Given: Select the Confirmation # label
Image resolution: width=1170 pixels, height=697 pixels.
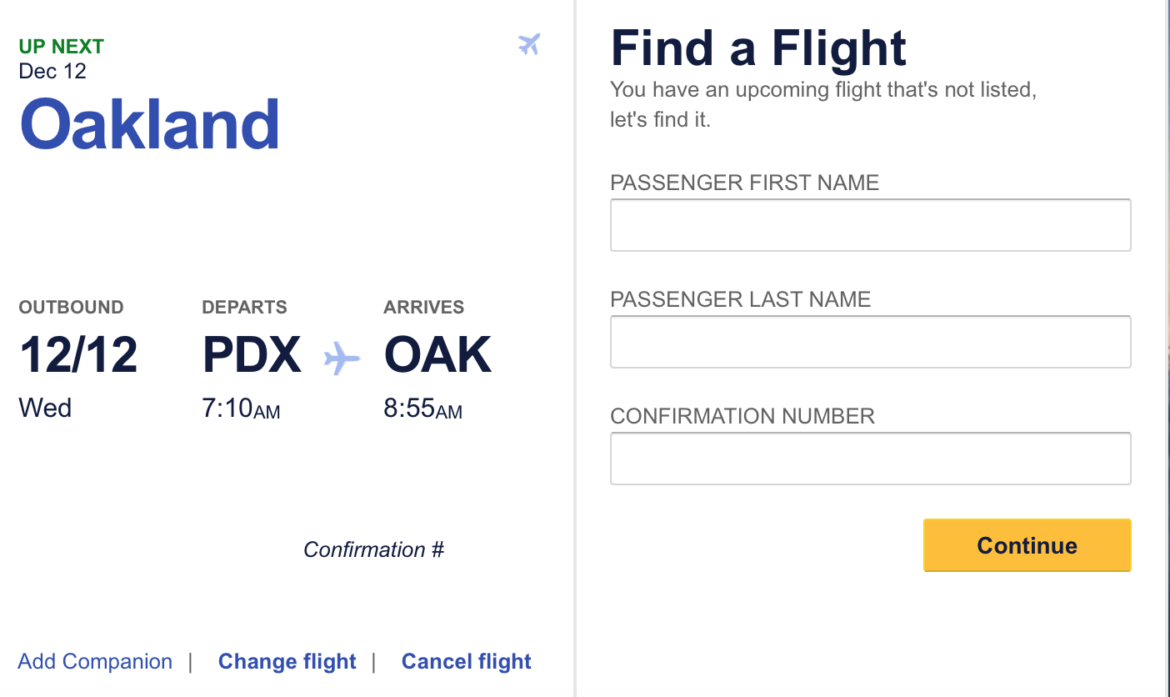Looking at the screenshot, I should (373, 549).
